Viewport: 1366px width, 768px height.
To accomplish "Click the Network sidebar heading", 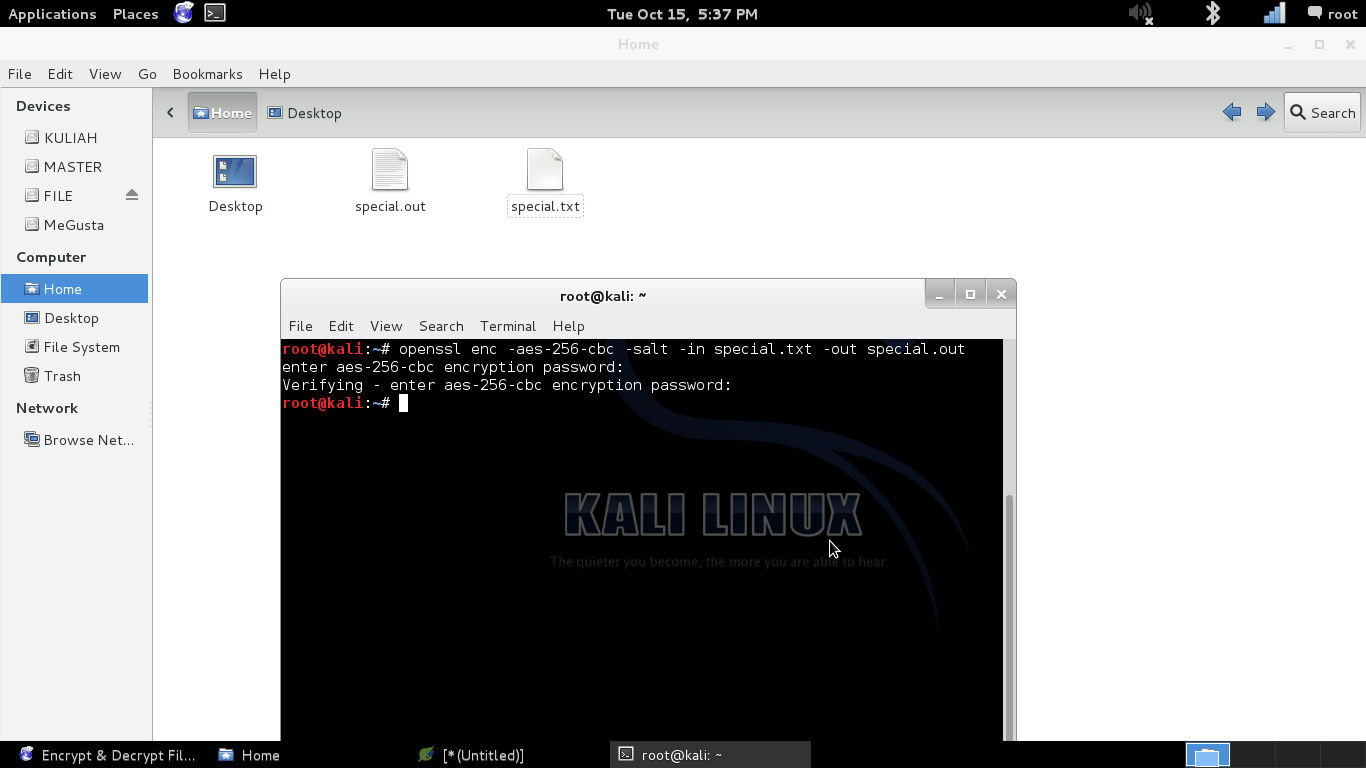I will (x=47, y=408).
